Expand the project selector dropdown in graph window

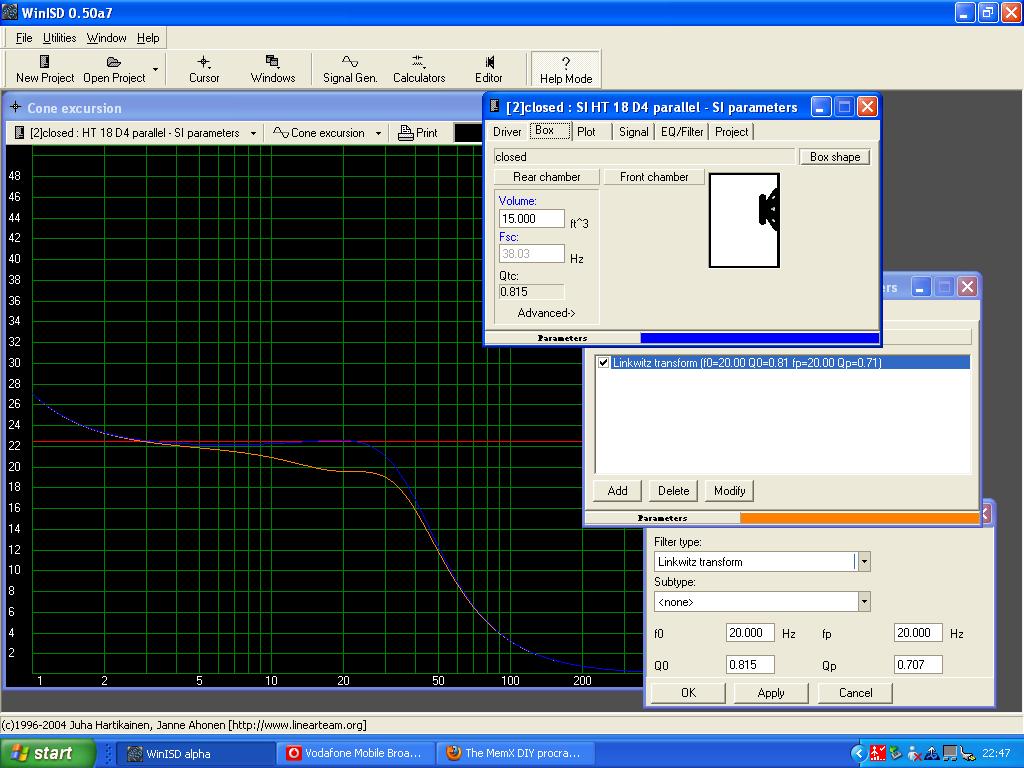[253, 133]
